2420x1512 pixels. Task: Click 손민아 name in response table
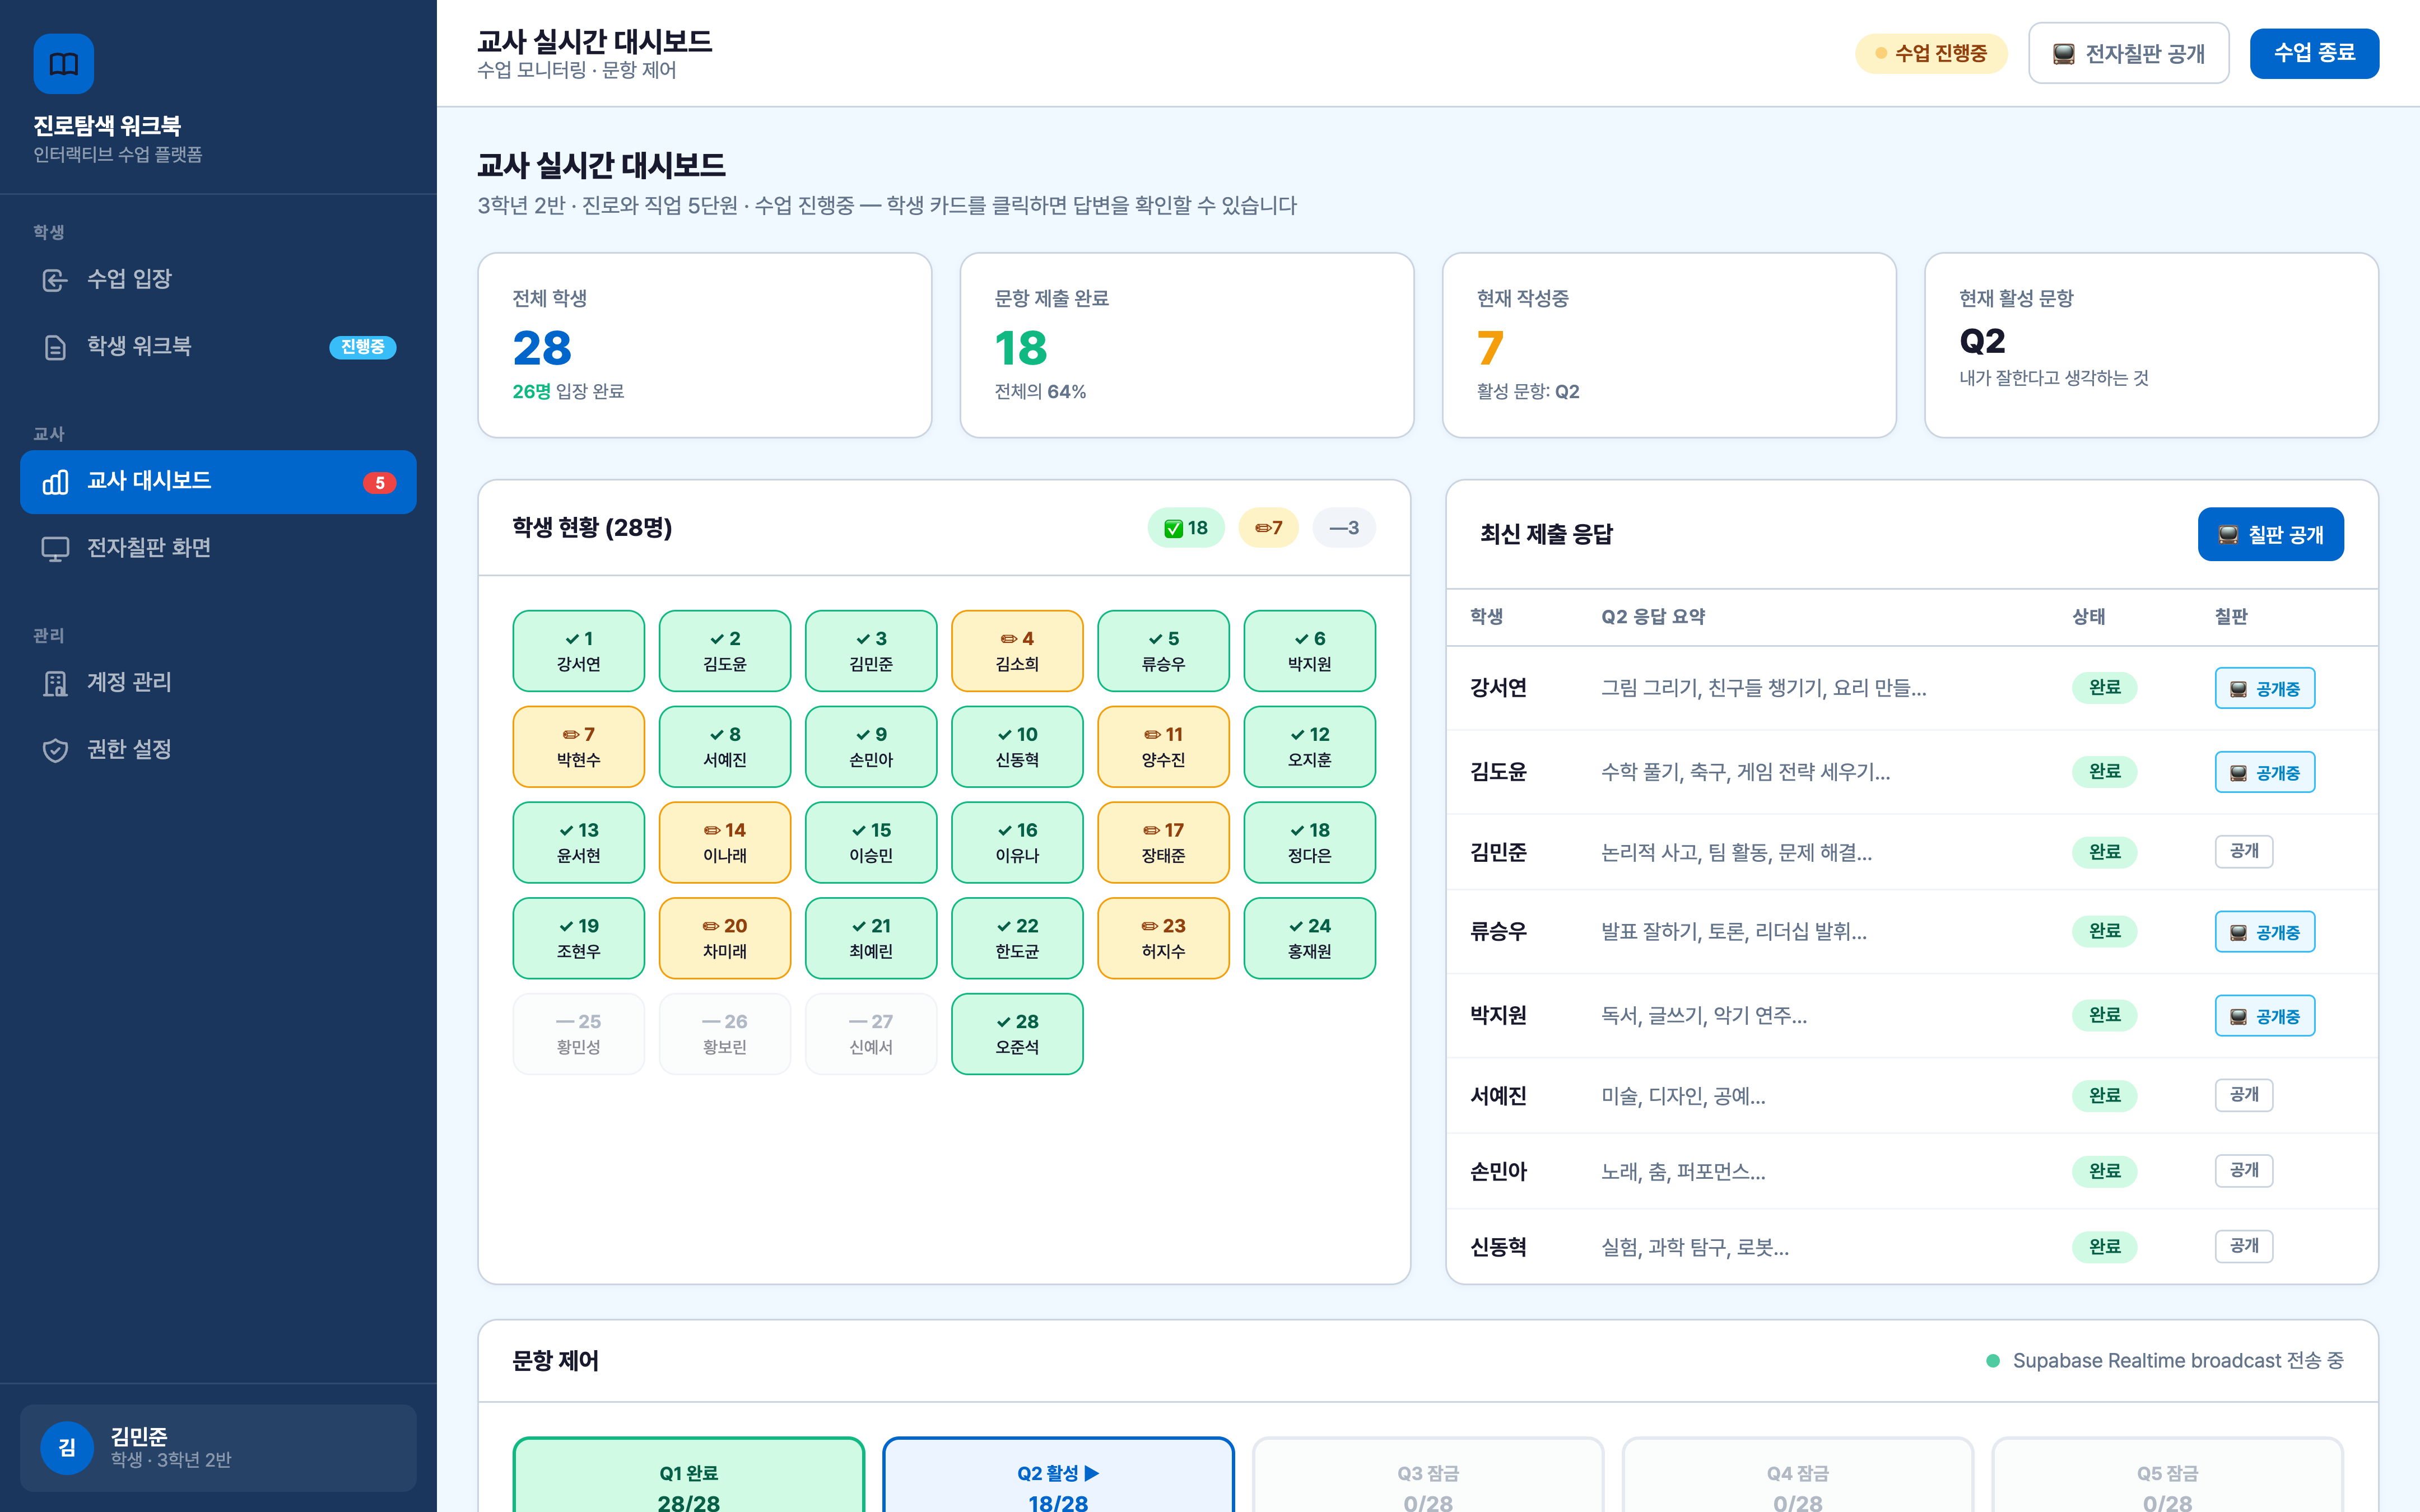tap(1498, 1171)
